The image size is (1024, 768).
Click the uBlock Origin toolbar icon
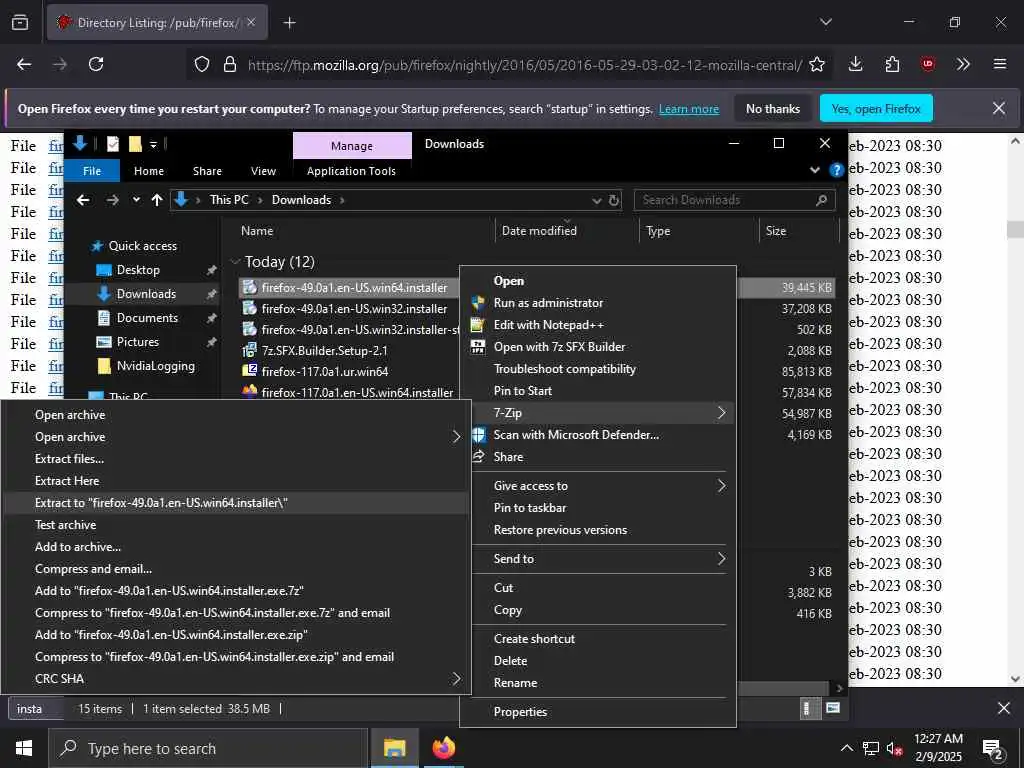pos(927,64)
